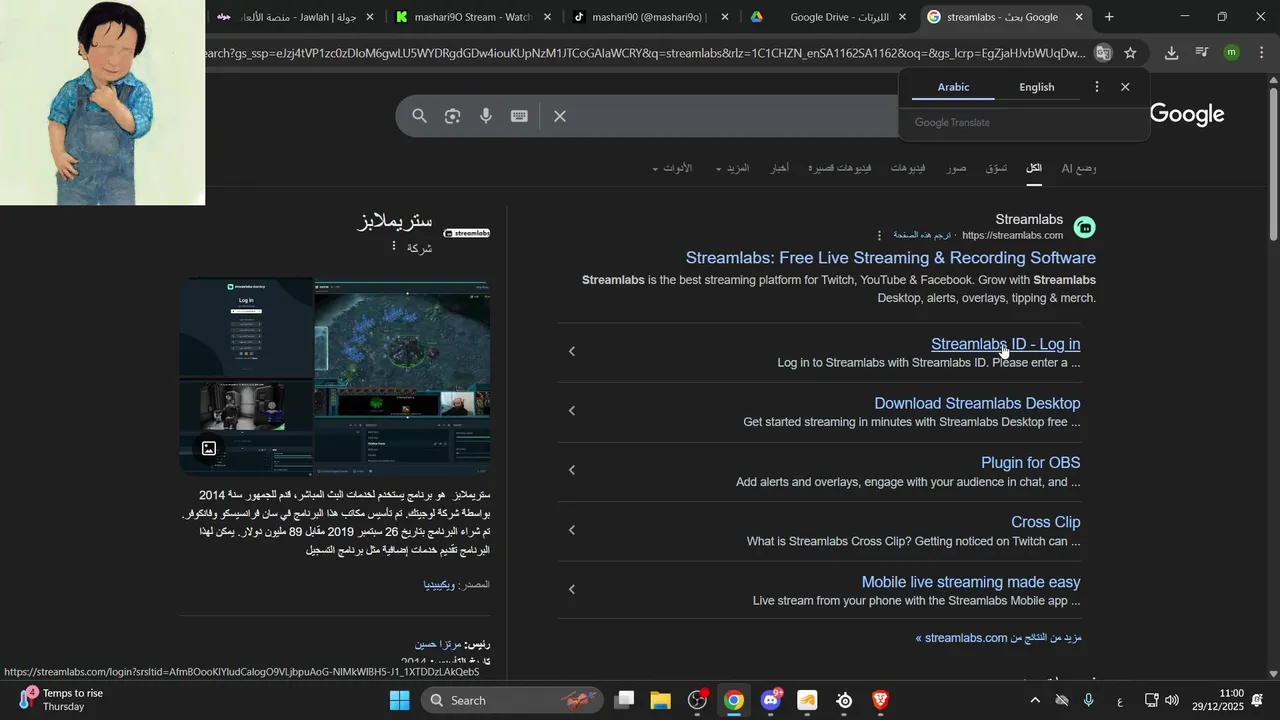The height and width of the screenshot is (720, 1280).
Task: Click the Chrome taskbar icon
Action: pos(734,700)
